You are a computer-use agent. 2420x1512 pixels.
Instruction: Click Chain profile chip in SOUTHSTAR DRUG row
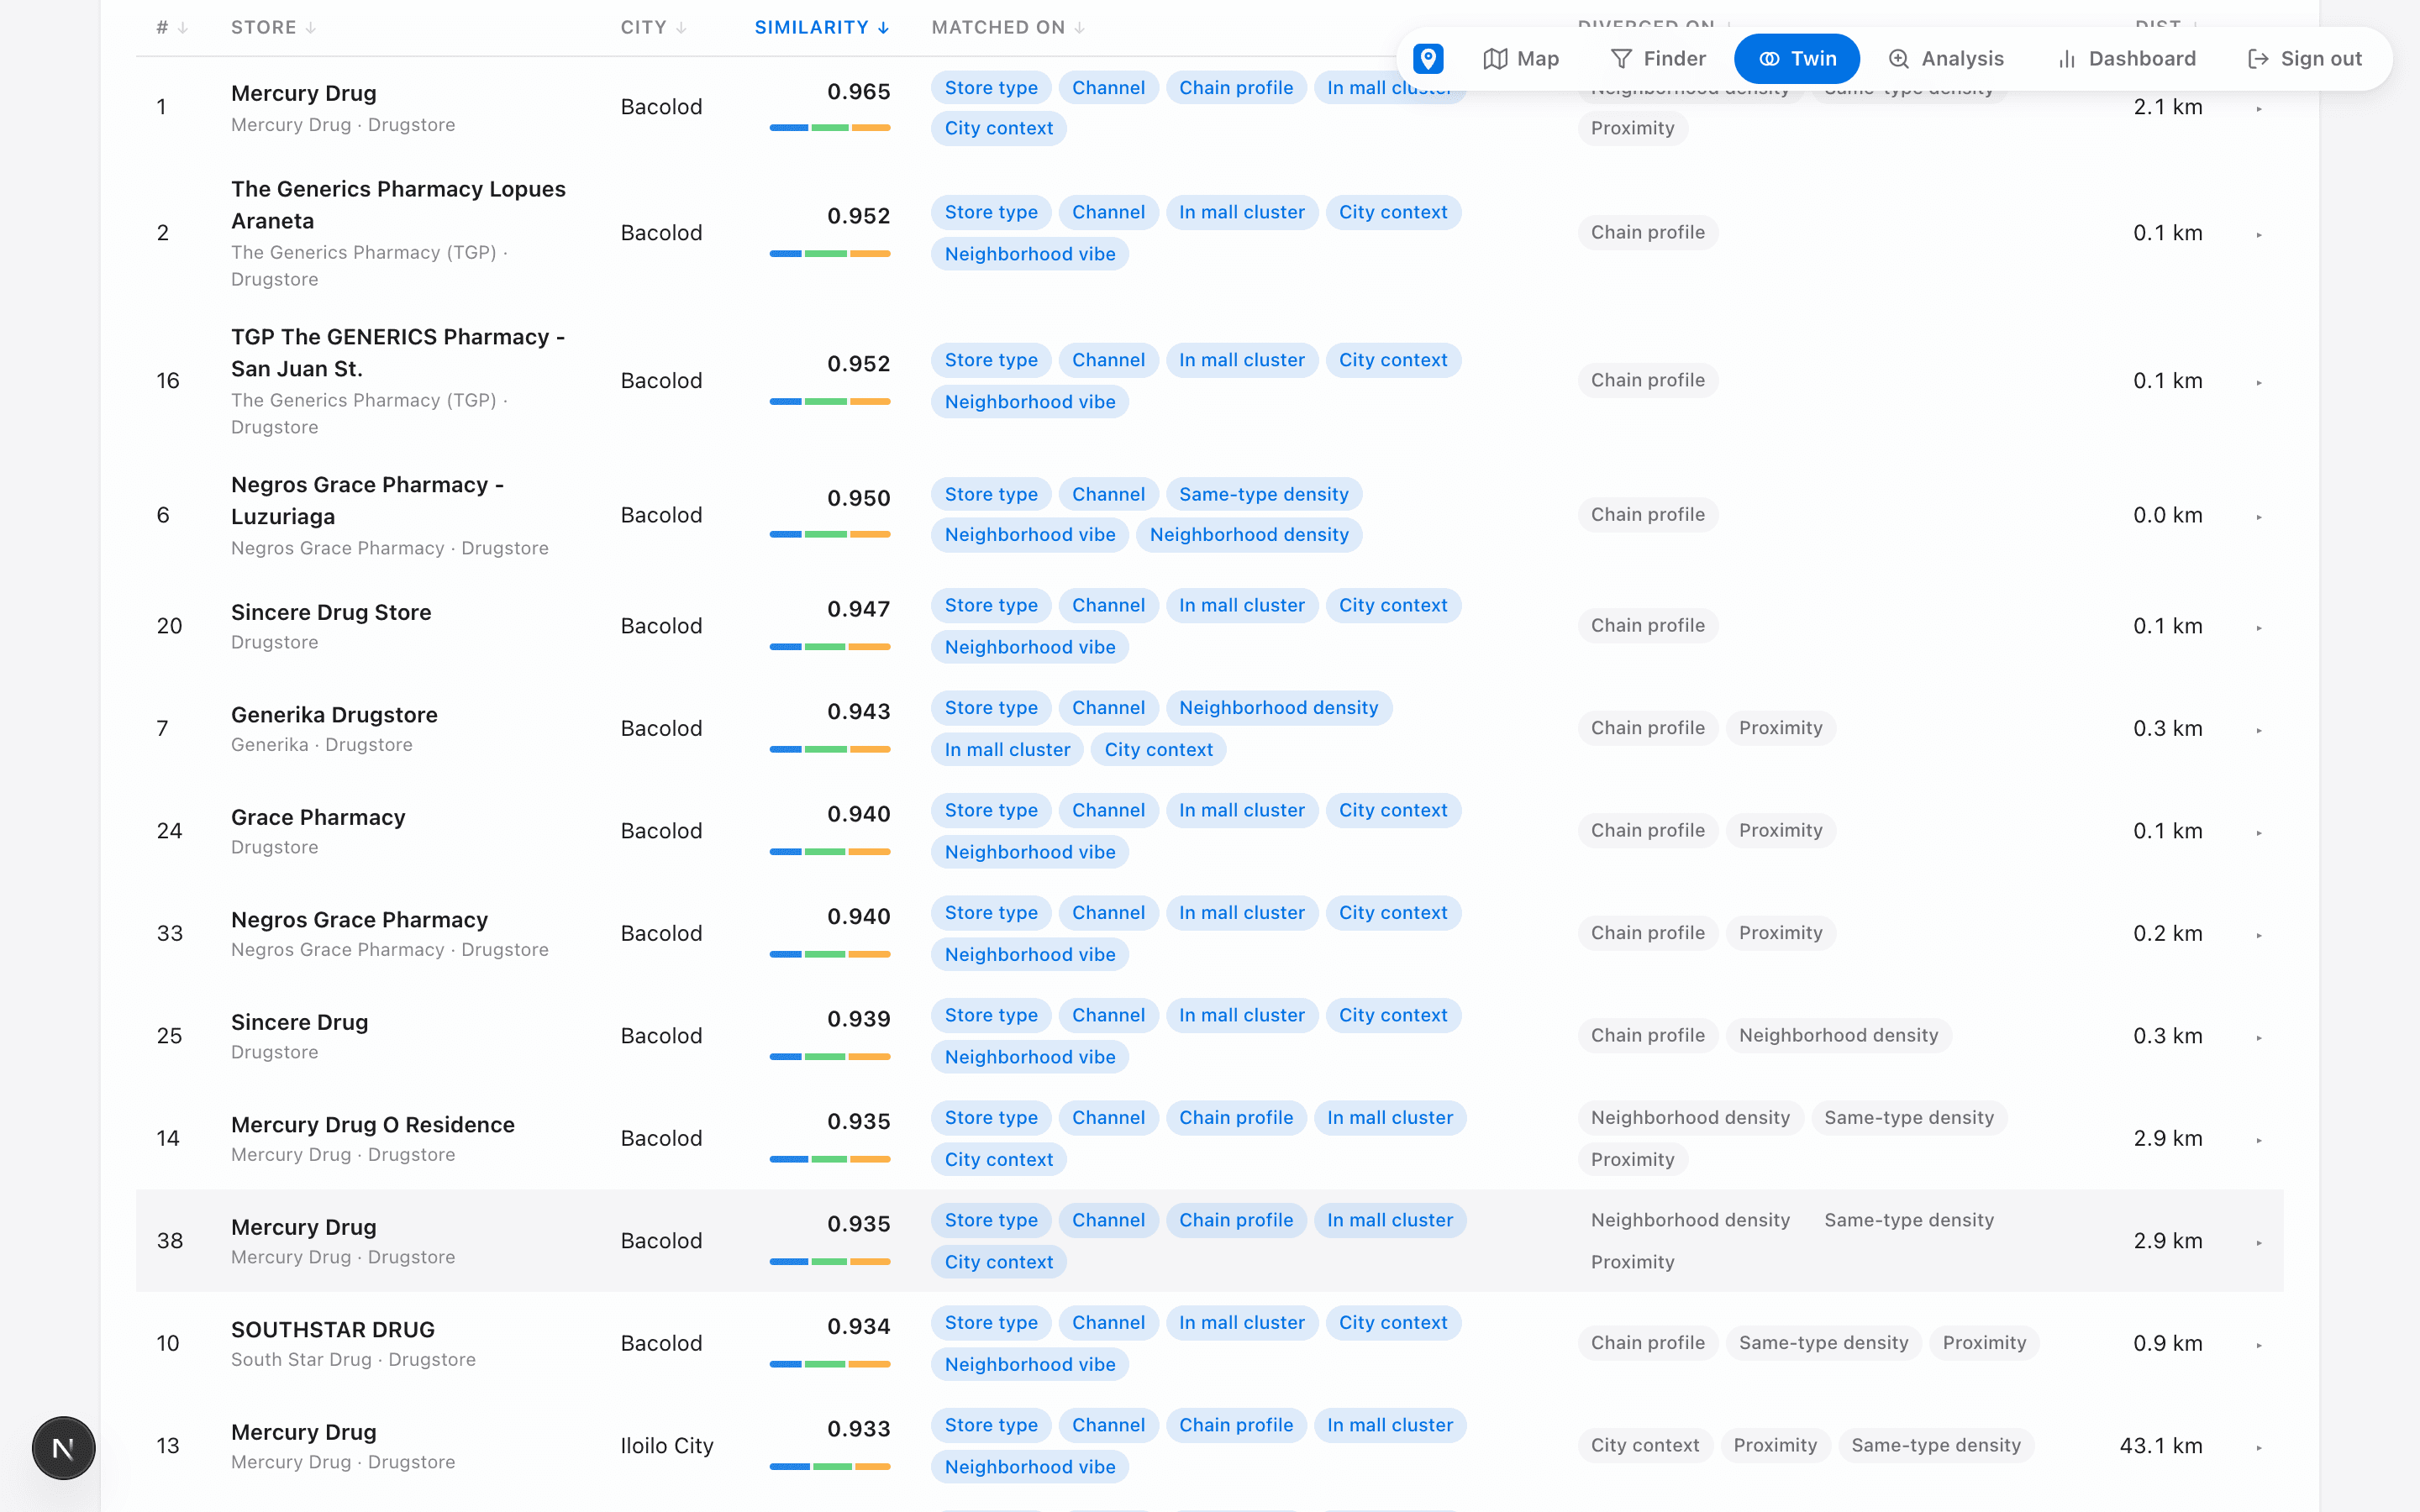coord(1648,1343)
